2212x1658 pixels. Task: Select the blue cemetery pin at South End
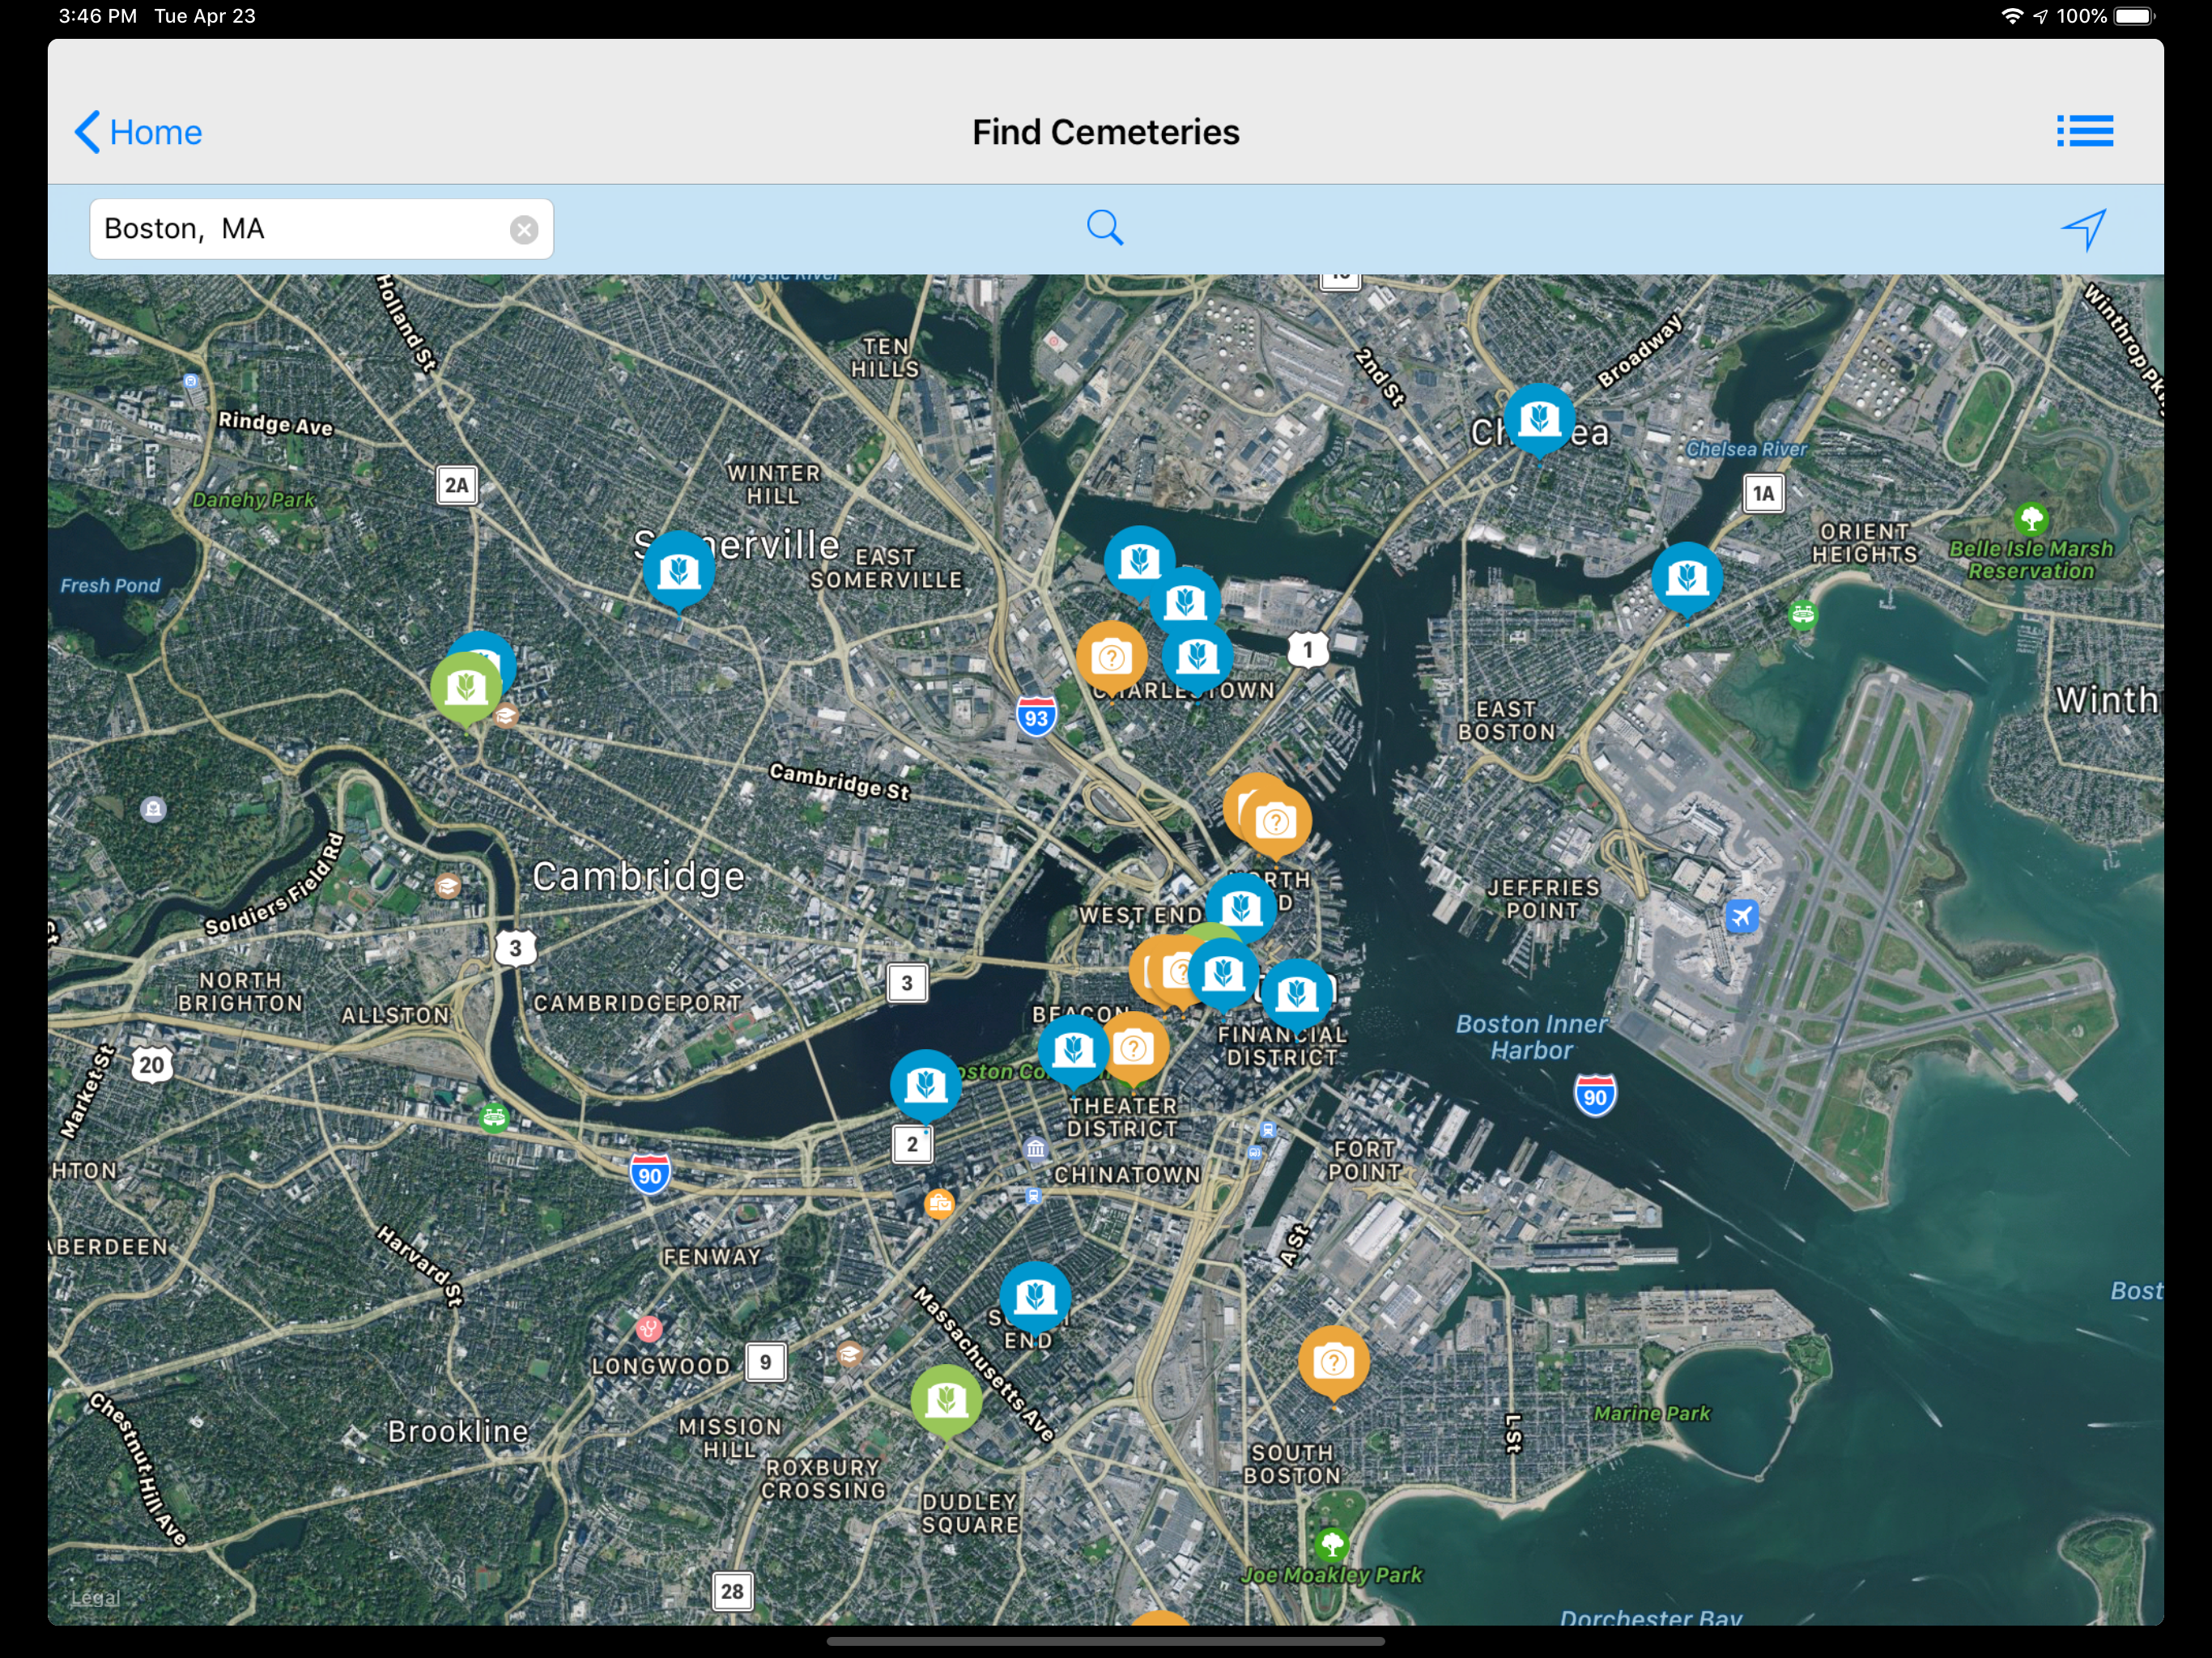coord(1035,1297)
